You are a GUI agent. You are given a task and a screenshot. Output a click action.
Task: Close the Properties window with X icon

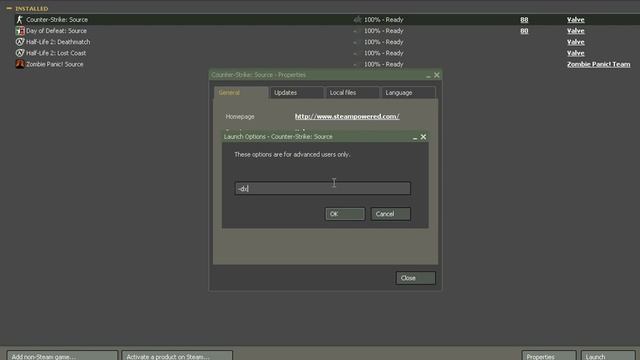pyautogui.click(x=437, y=75)
